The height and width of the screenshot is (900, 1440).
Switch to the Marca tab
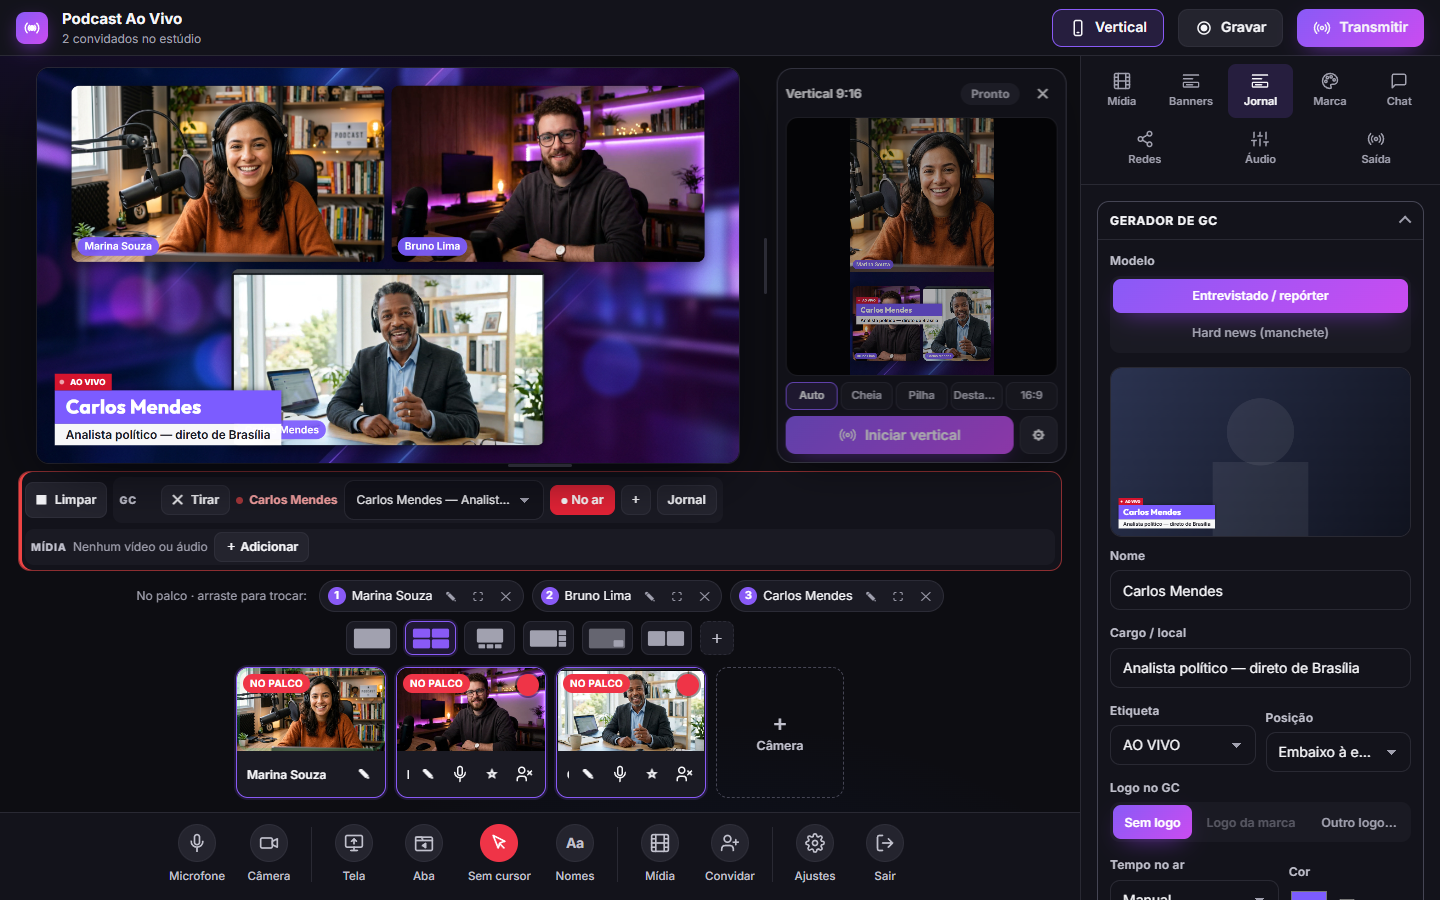[x=1329, y=90]
